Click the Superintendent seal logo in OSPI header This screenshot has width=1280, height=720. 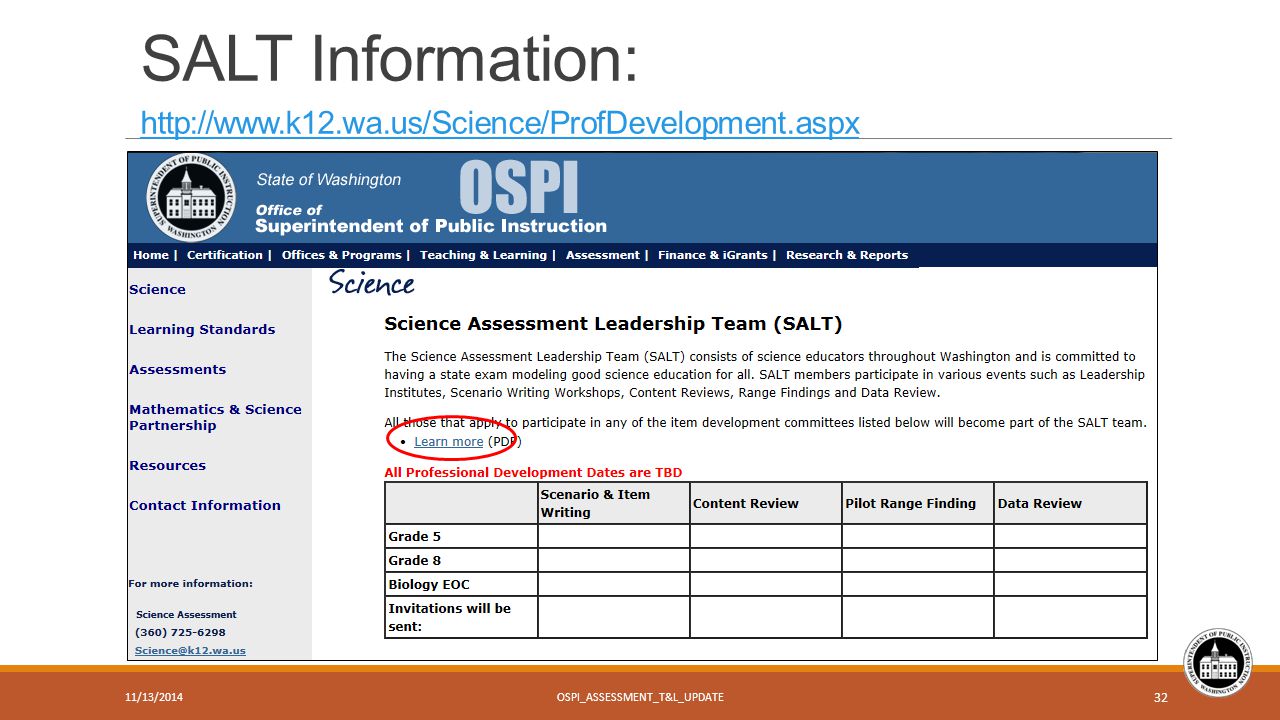(x=192, y=198)
